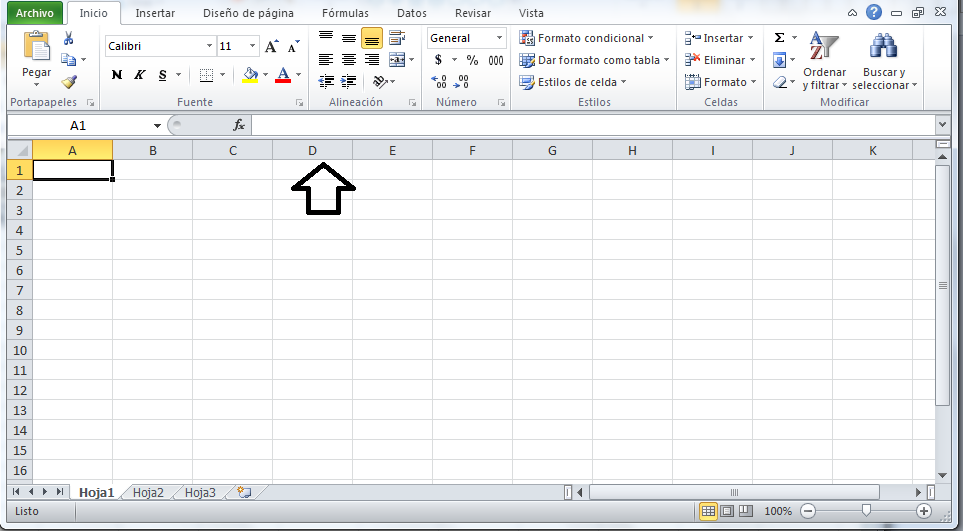
Task: Click the yellow fill color swatch
Action: point(250,75)
